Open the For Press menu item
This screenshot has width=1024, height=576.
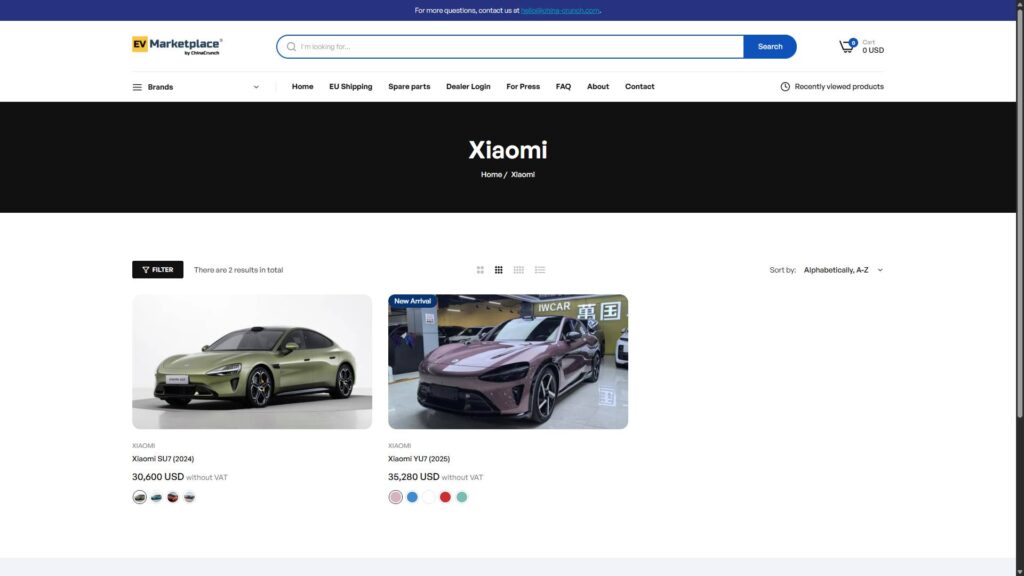(523, 86)
